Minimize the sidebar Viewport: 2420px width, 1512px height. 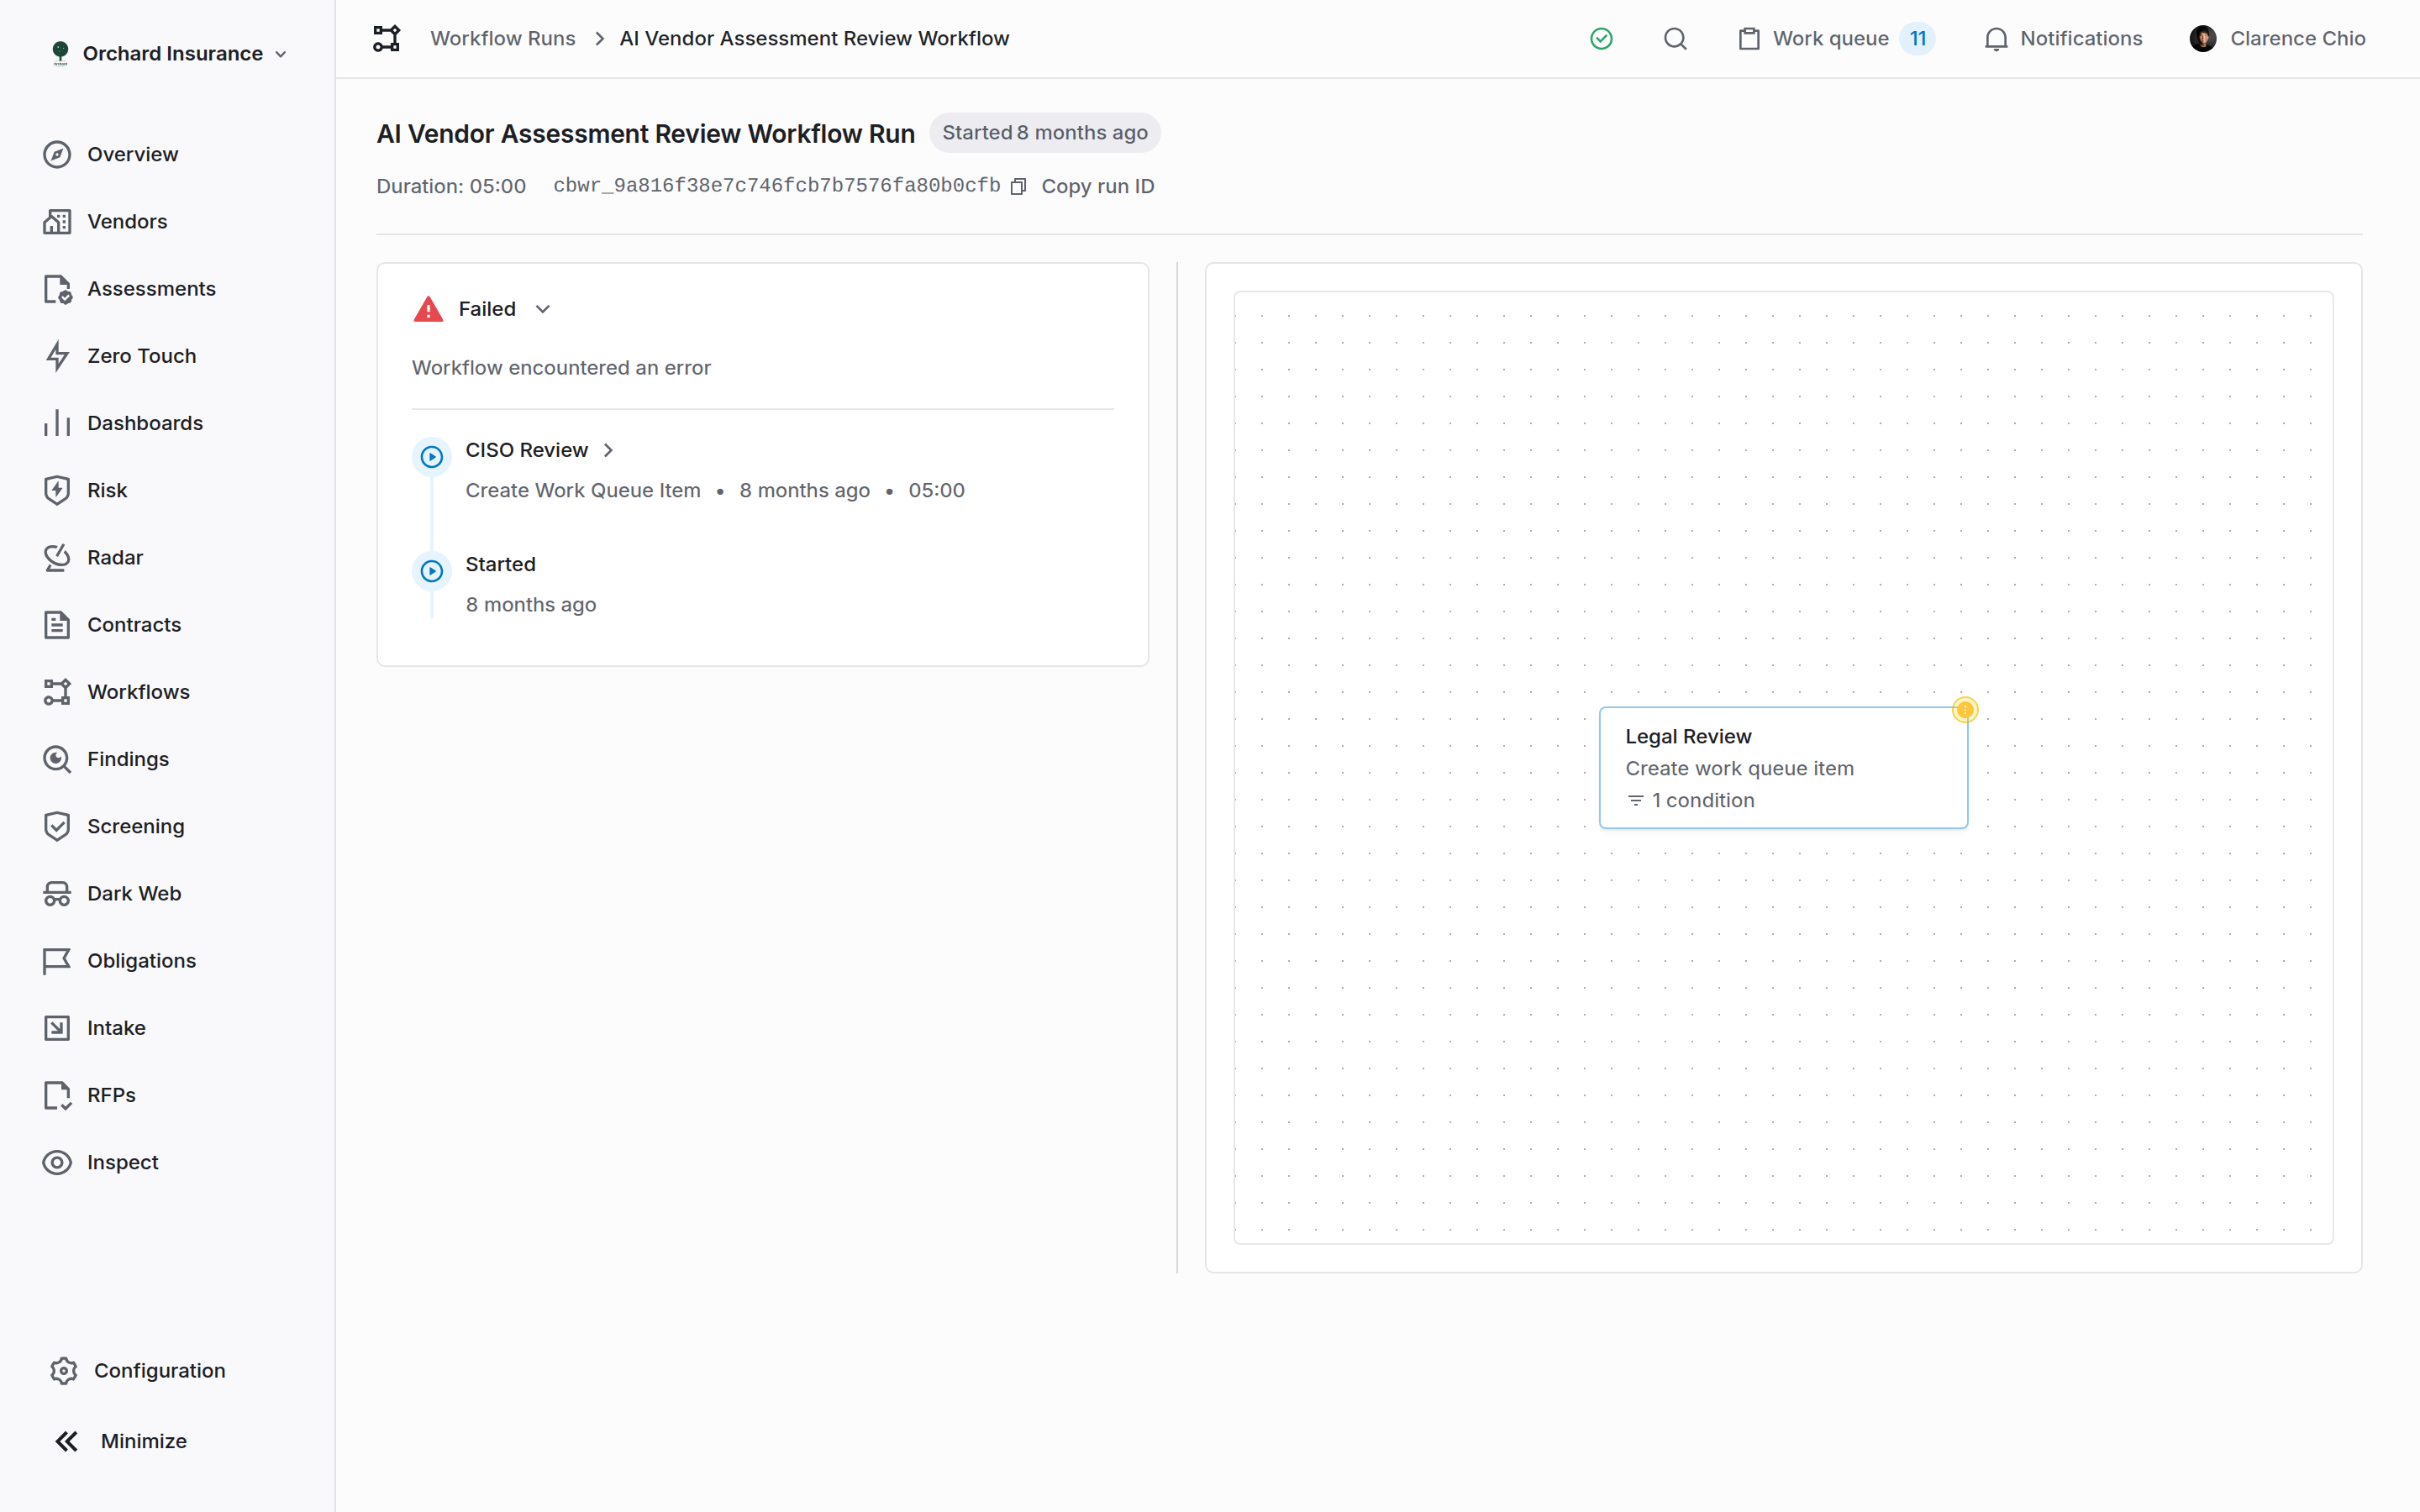tap(120, 1441)
